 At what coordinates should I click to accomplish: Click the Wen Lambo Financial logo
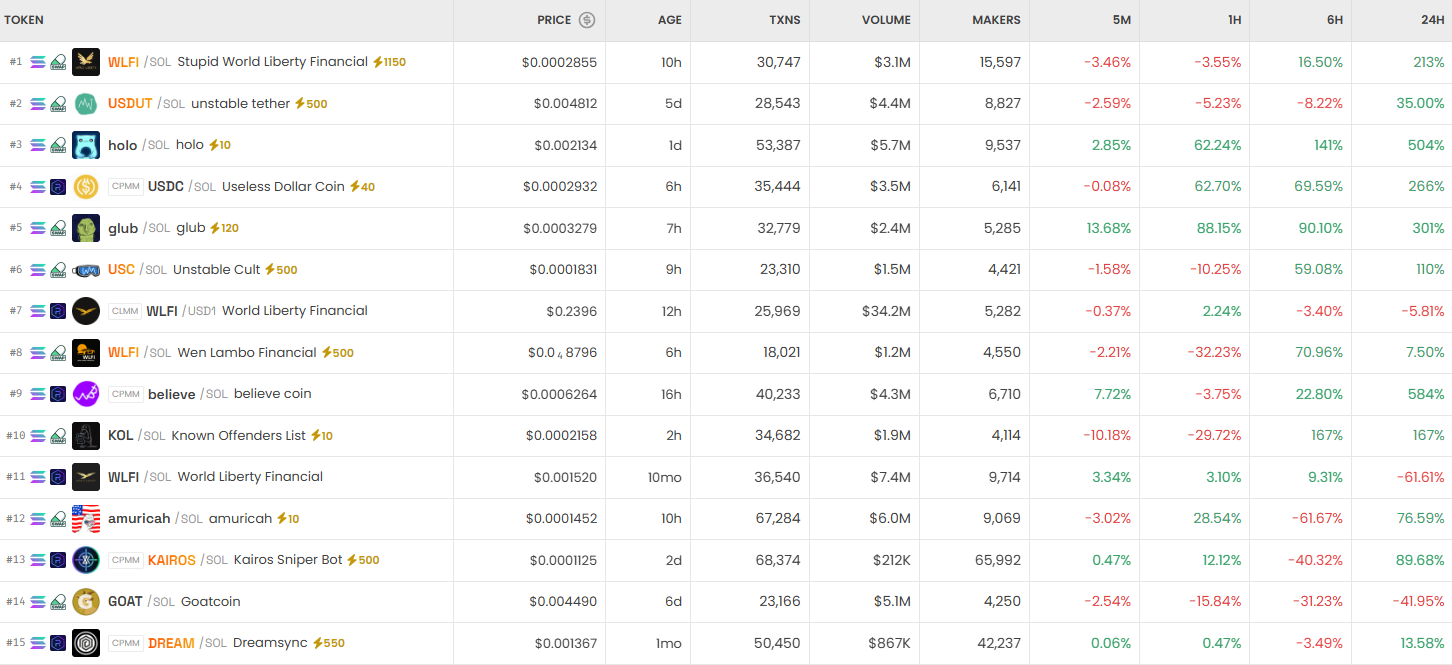click(x=86, y=352)
